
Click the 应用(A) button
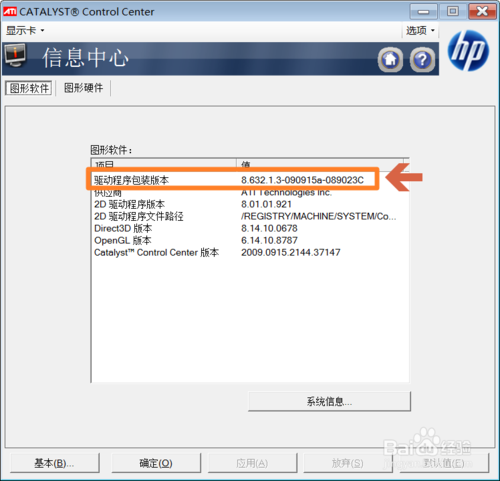pyautogui.click(x=252, y=463)
